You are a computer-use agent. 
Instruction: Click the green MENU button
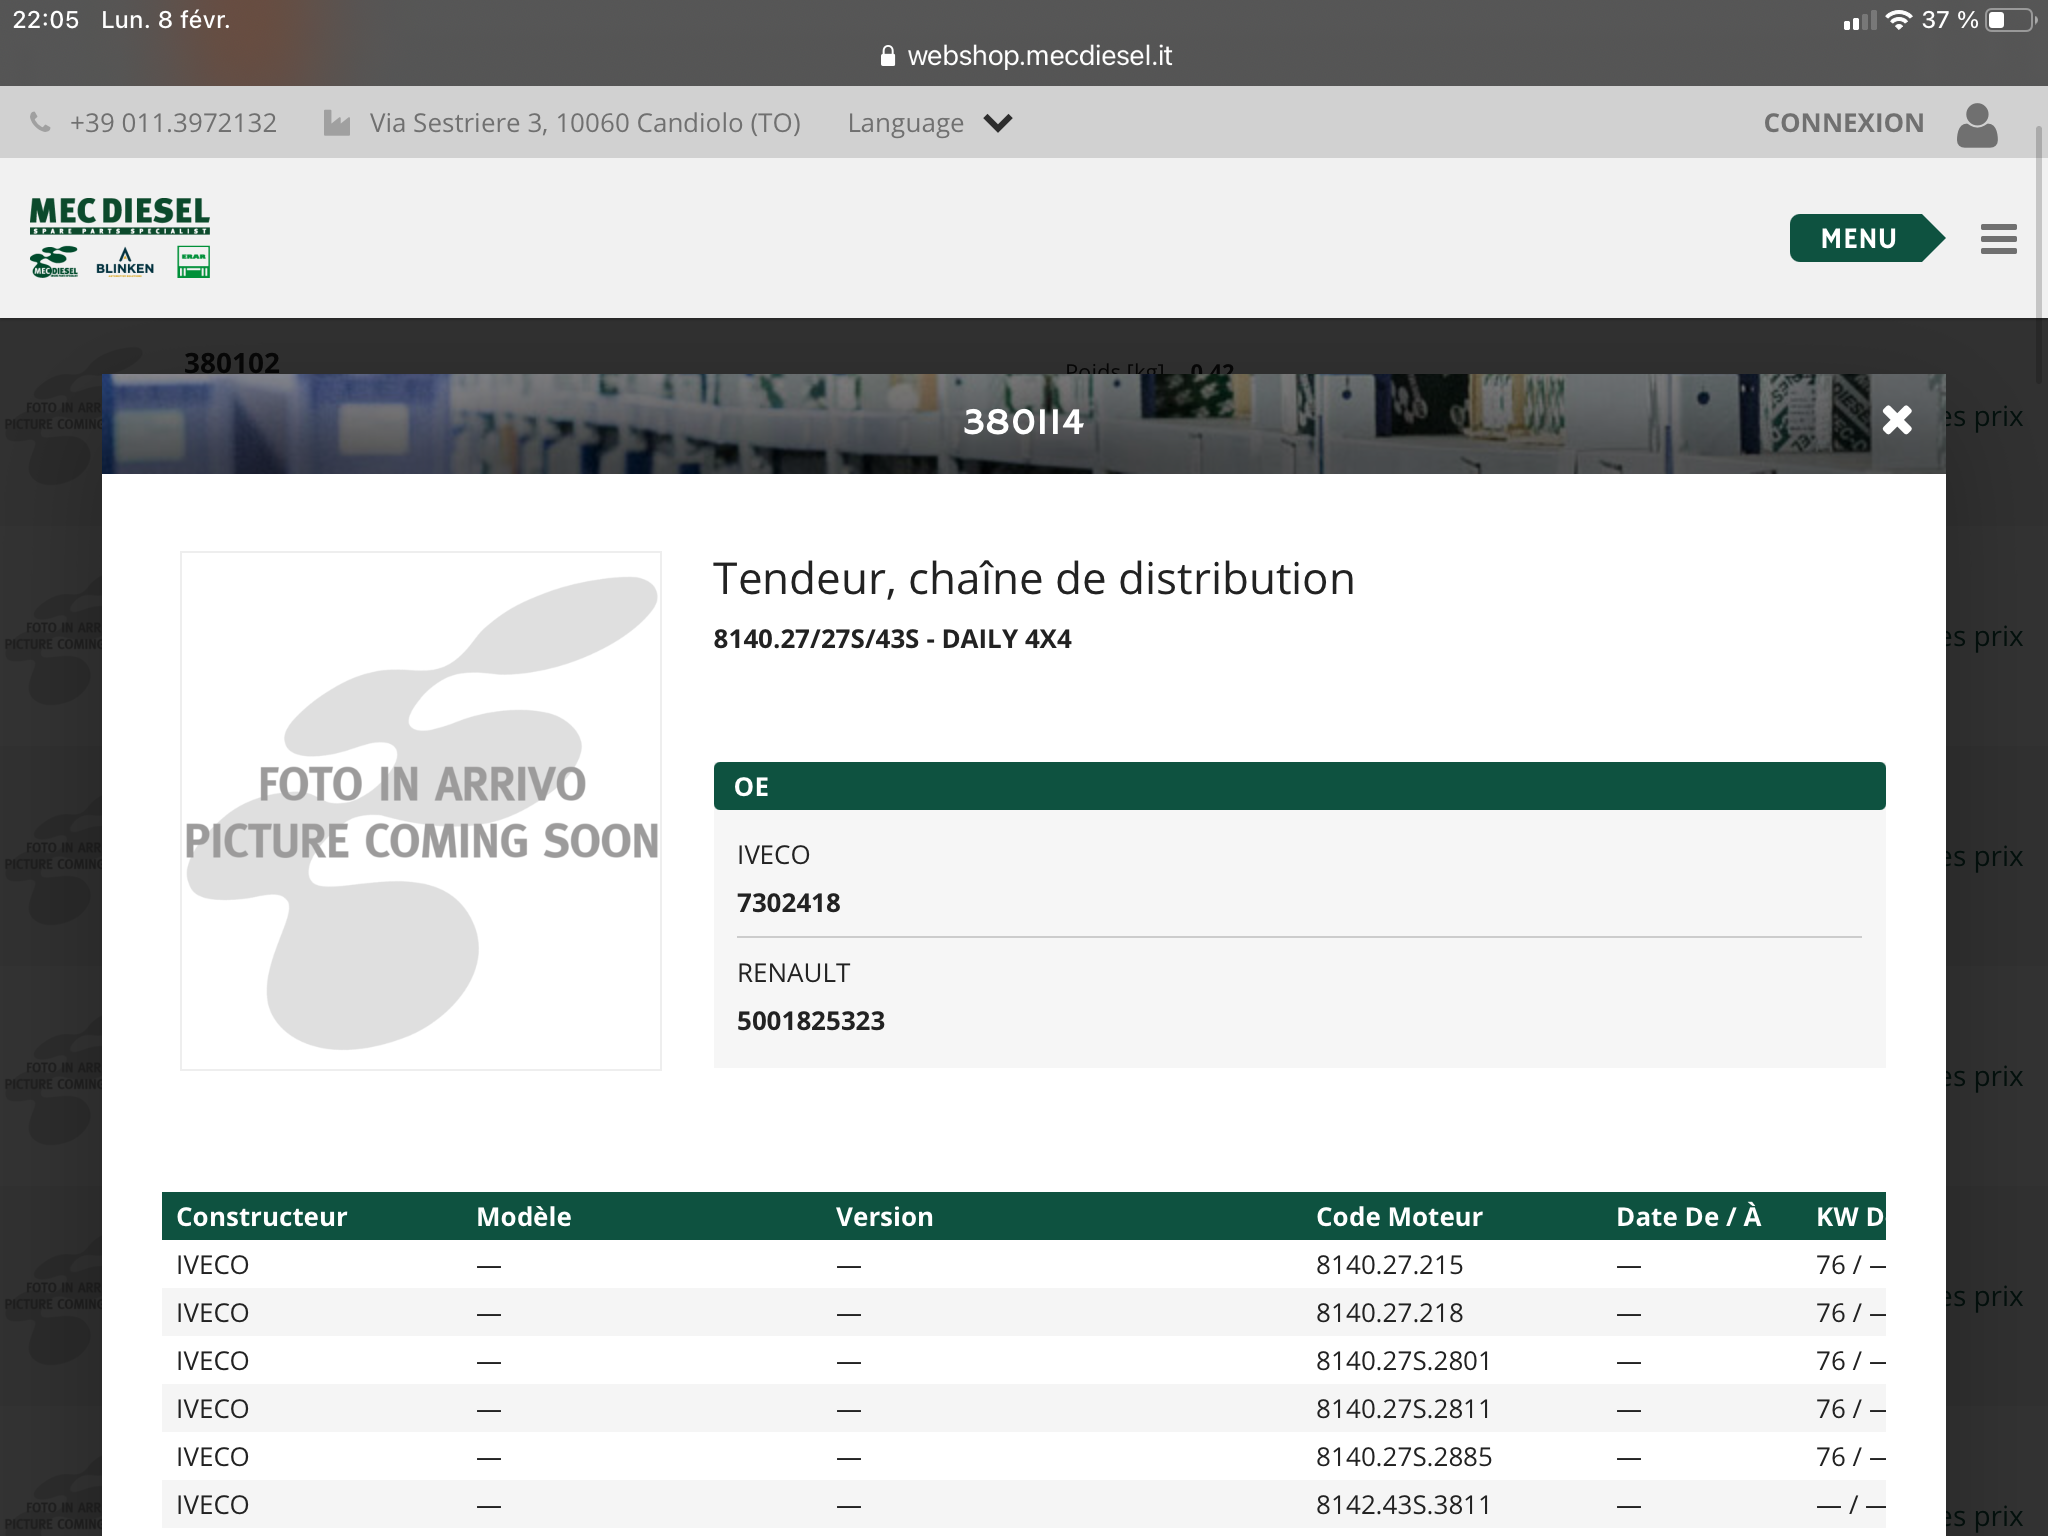pos(1860,238)
